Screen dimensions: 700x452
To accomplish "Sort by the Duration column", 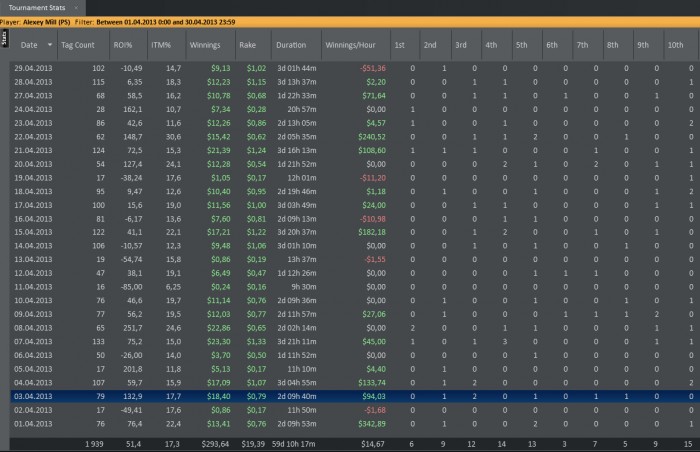I will click(291, 45).
